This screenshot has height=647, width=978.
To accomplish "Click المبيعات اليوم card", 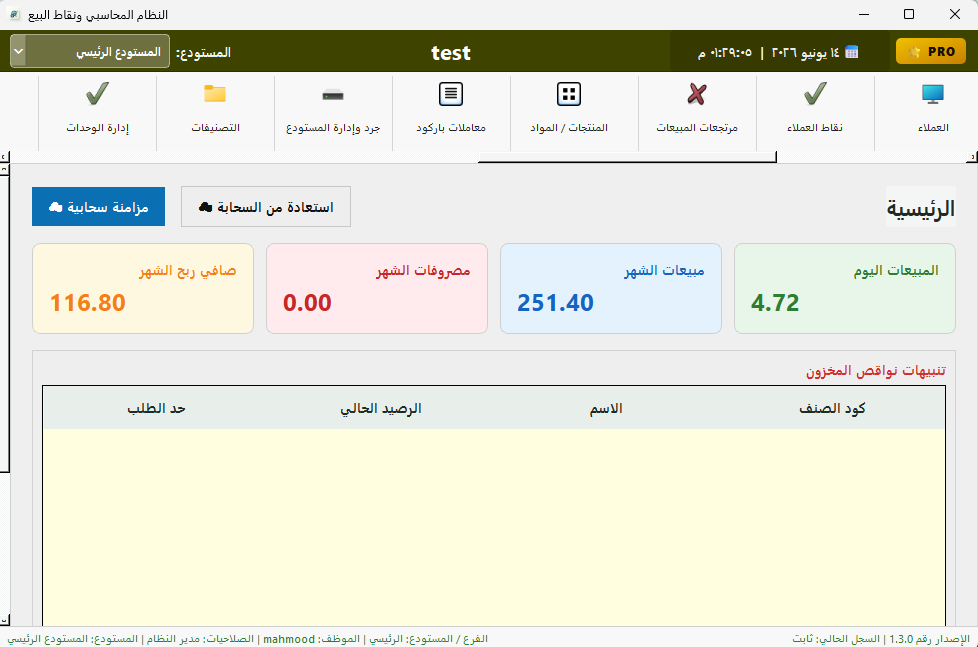I will click(x=845, y=288).
